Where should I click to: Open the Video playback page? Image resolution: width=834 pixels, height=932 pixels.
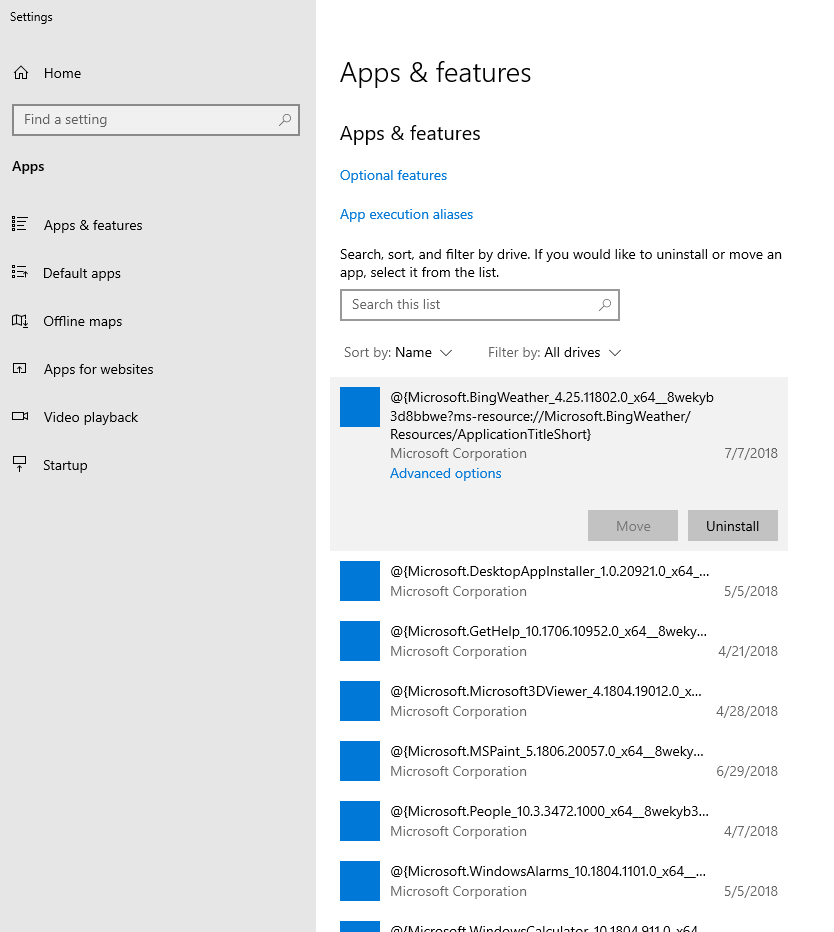click(x=90, y=417)
